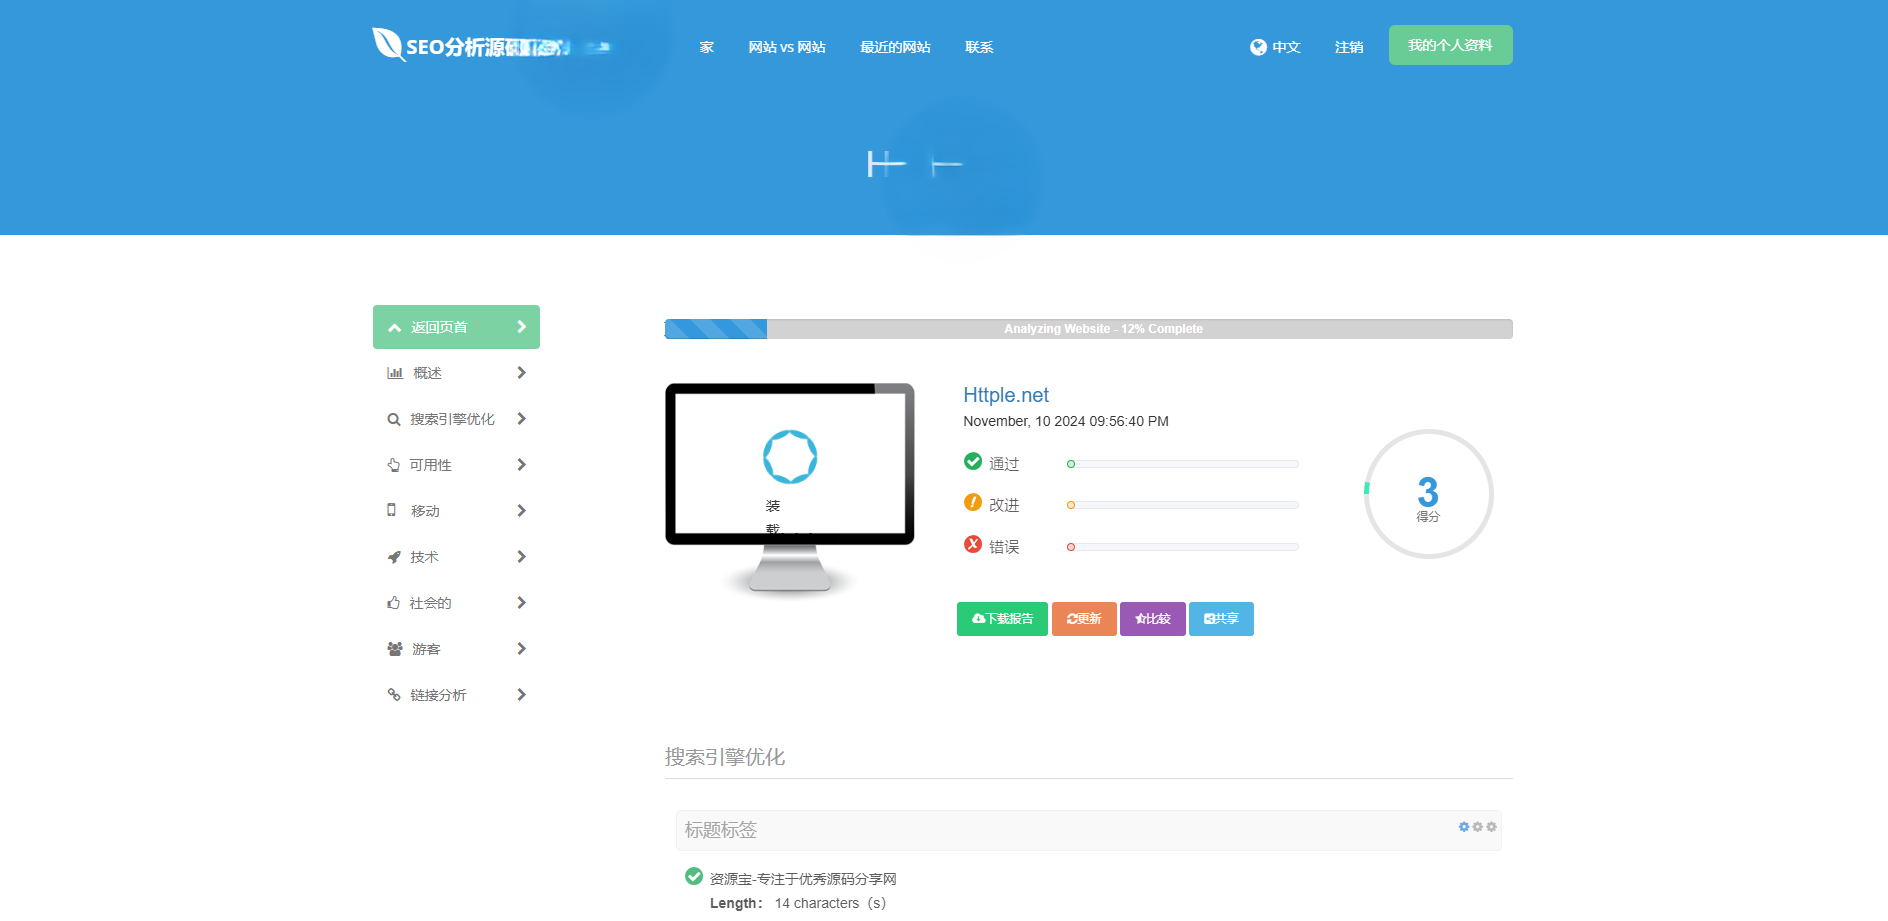Click the 注销 logout link
Screen dimensions: 1888x921
1349,47
